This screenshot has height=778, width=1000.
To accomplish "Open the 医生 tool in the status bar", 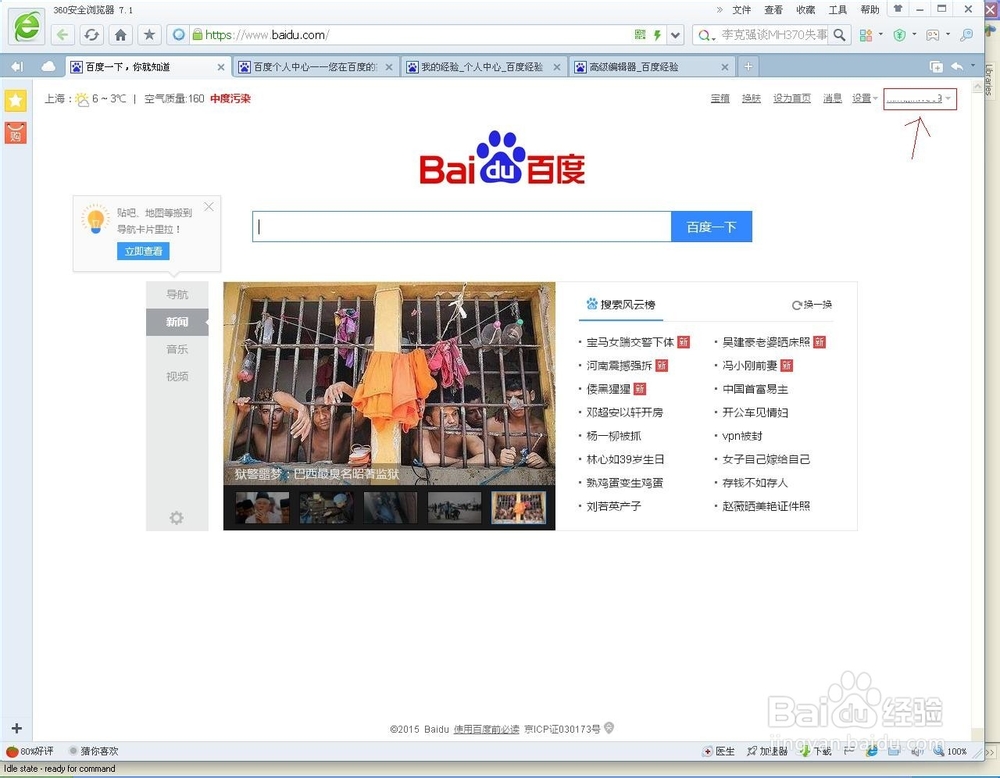I will (x=722, y=751).
